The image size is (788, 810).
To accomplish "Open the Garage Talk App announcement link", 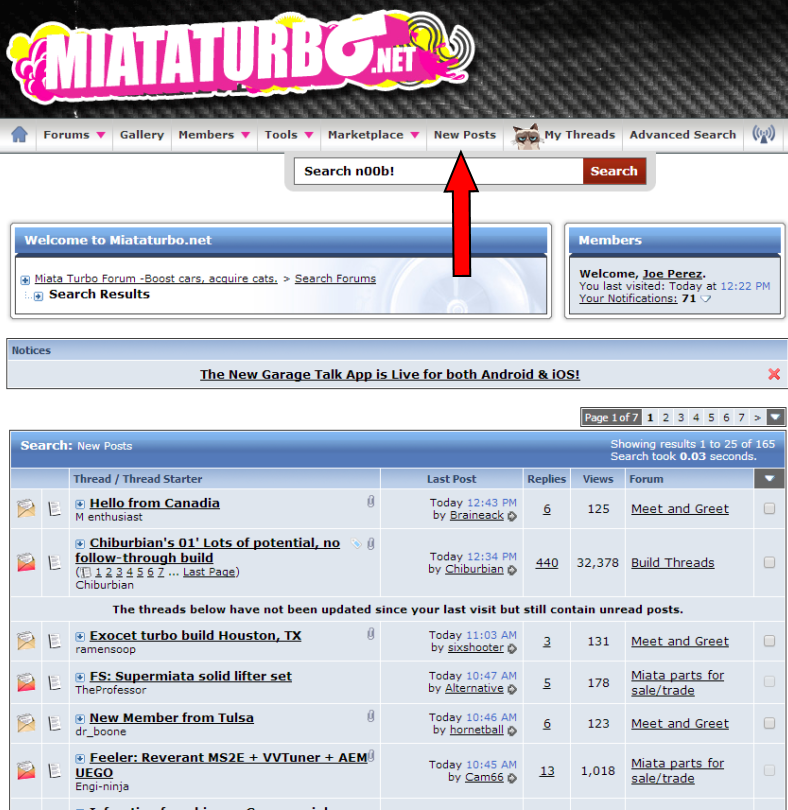I will 390,375.
